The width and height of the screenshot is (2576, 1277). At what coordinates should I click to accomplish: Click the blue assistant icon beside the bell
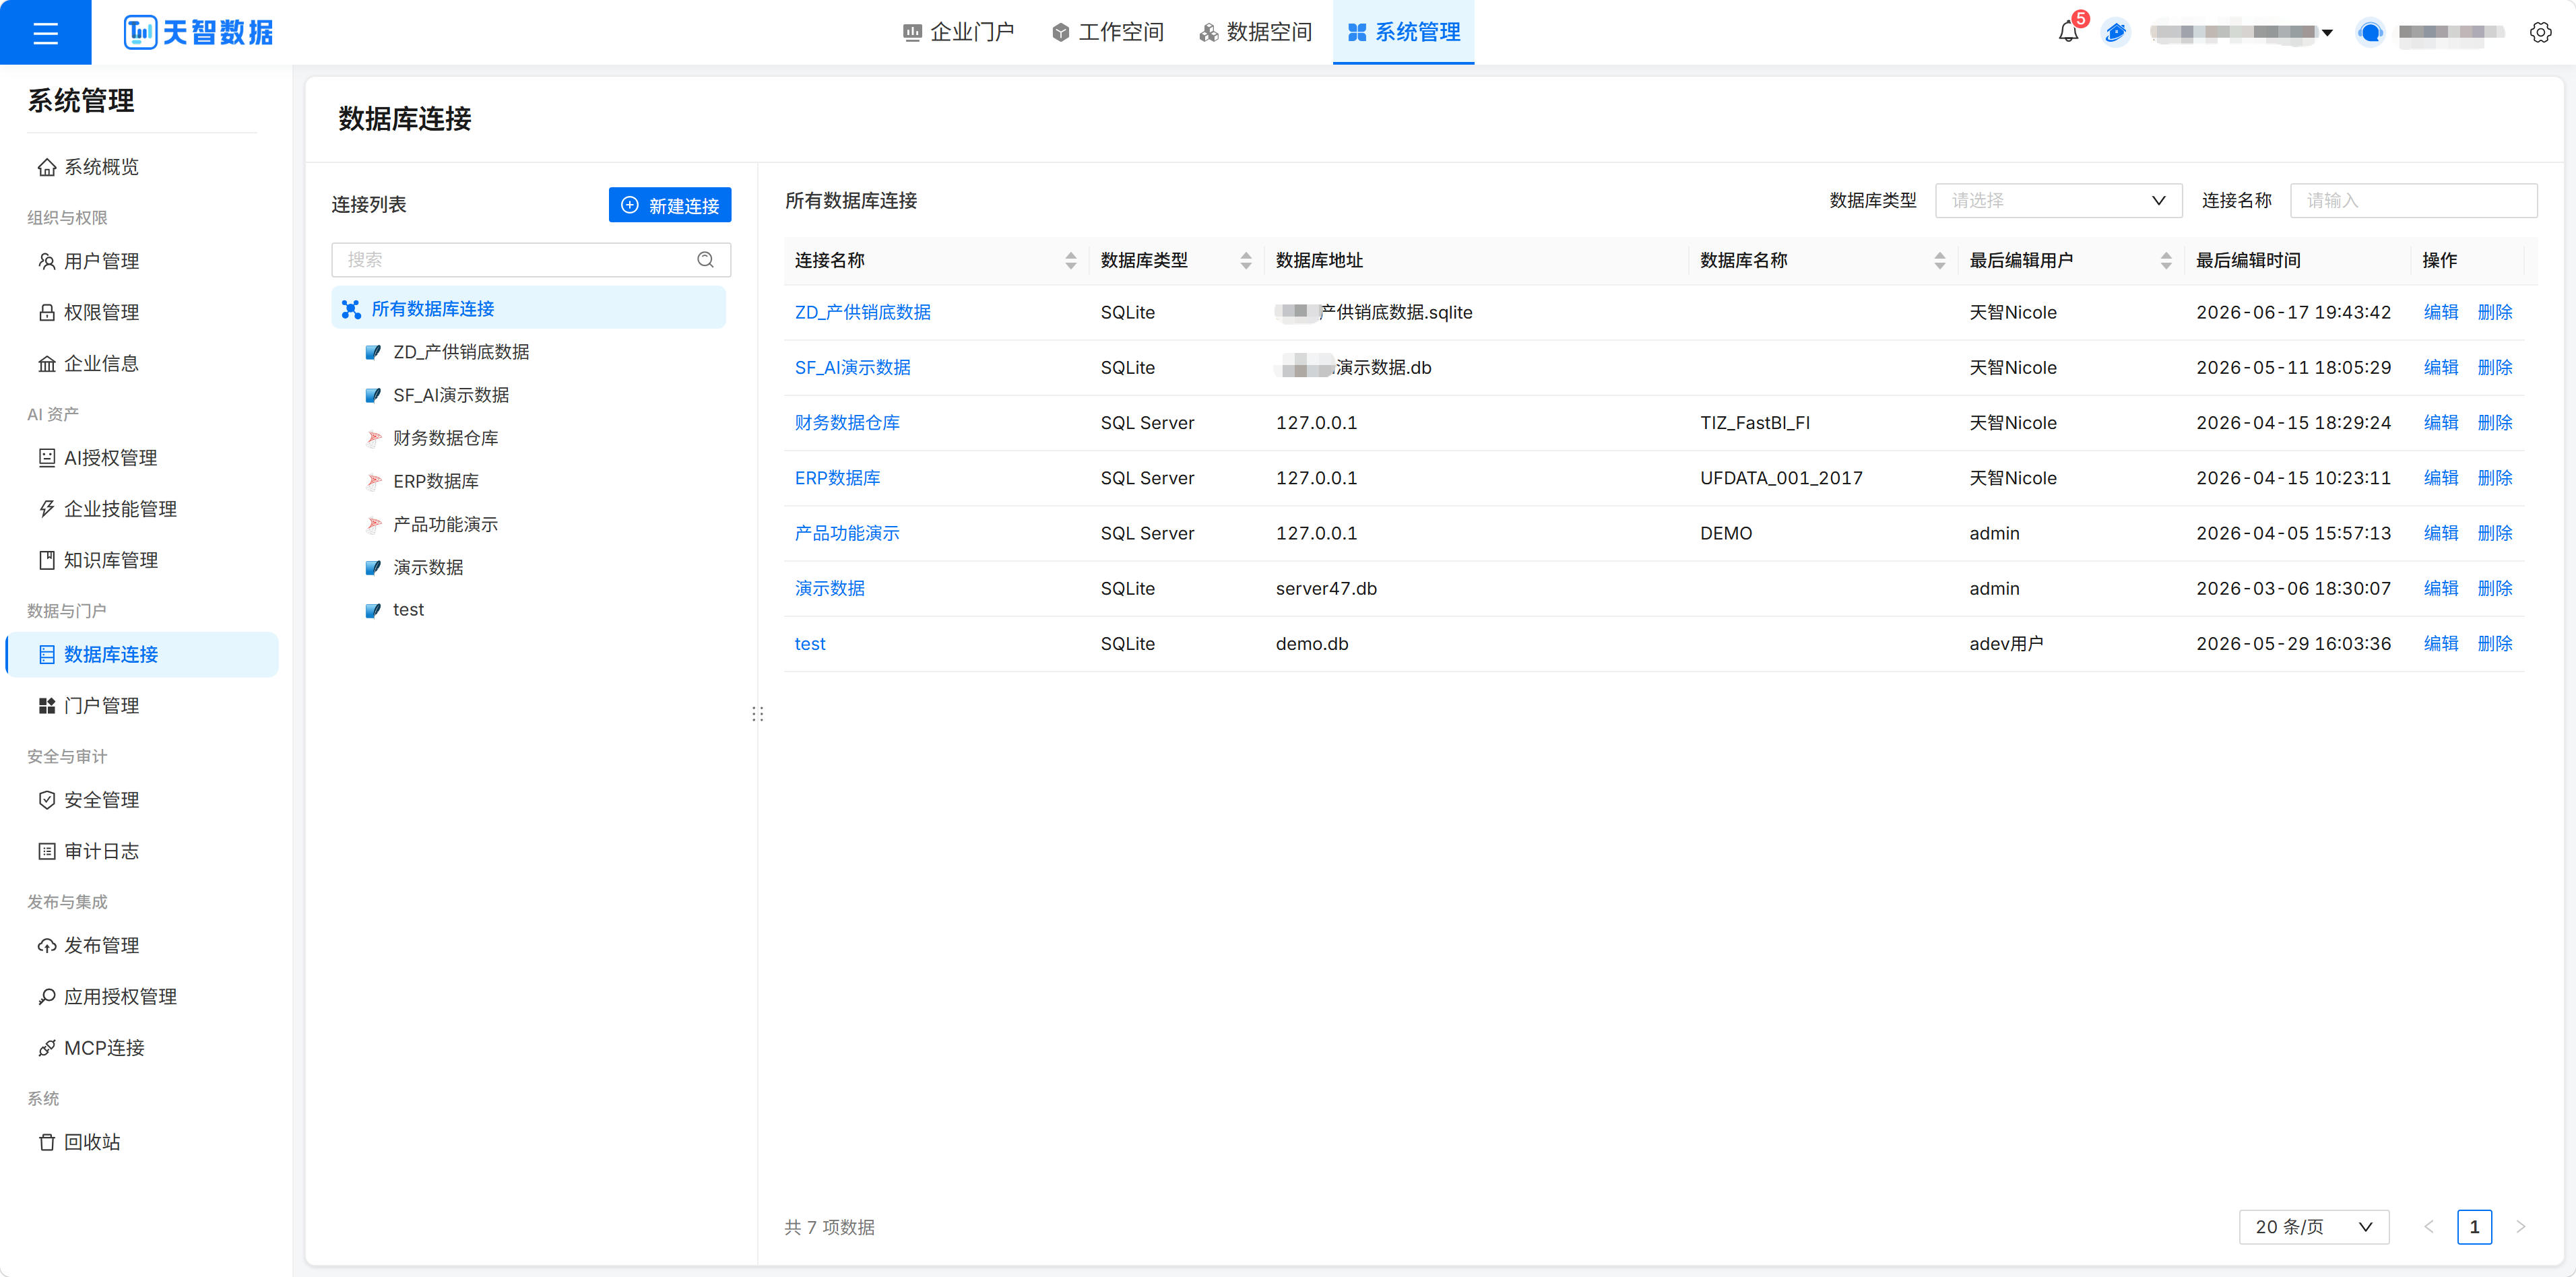2115,32
